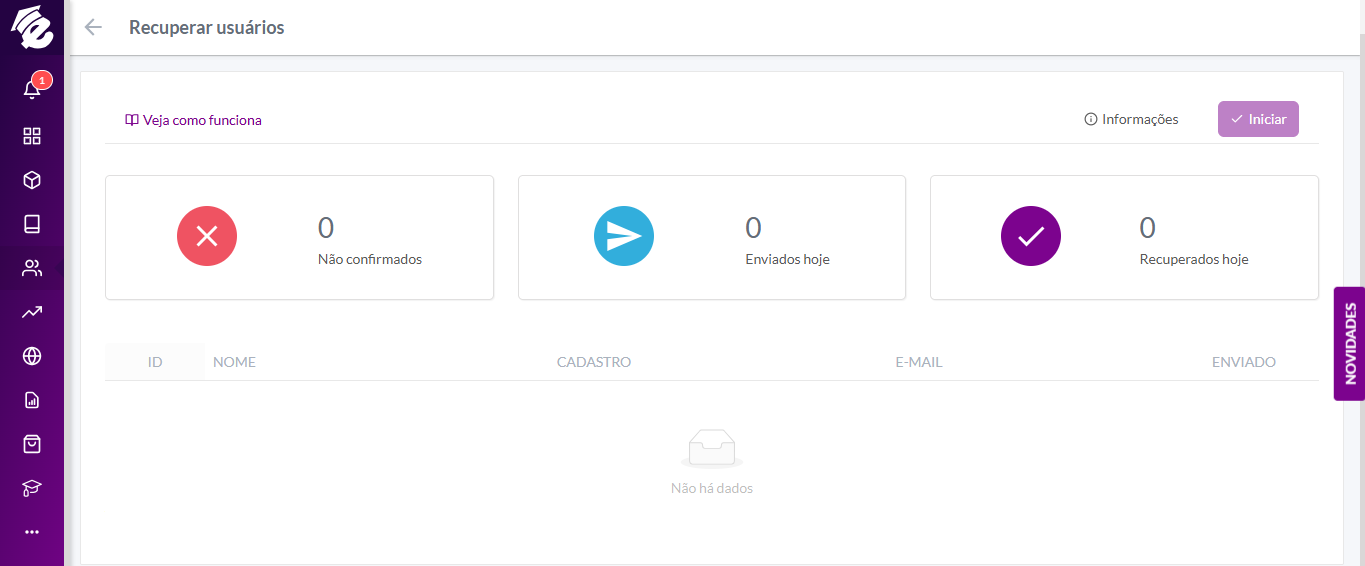Click the Iniciar button

click(x=1258, y=119)
